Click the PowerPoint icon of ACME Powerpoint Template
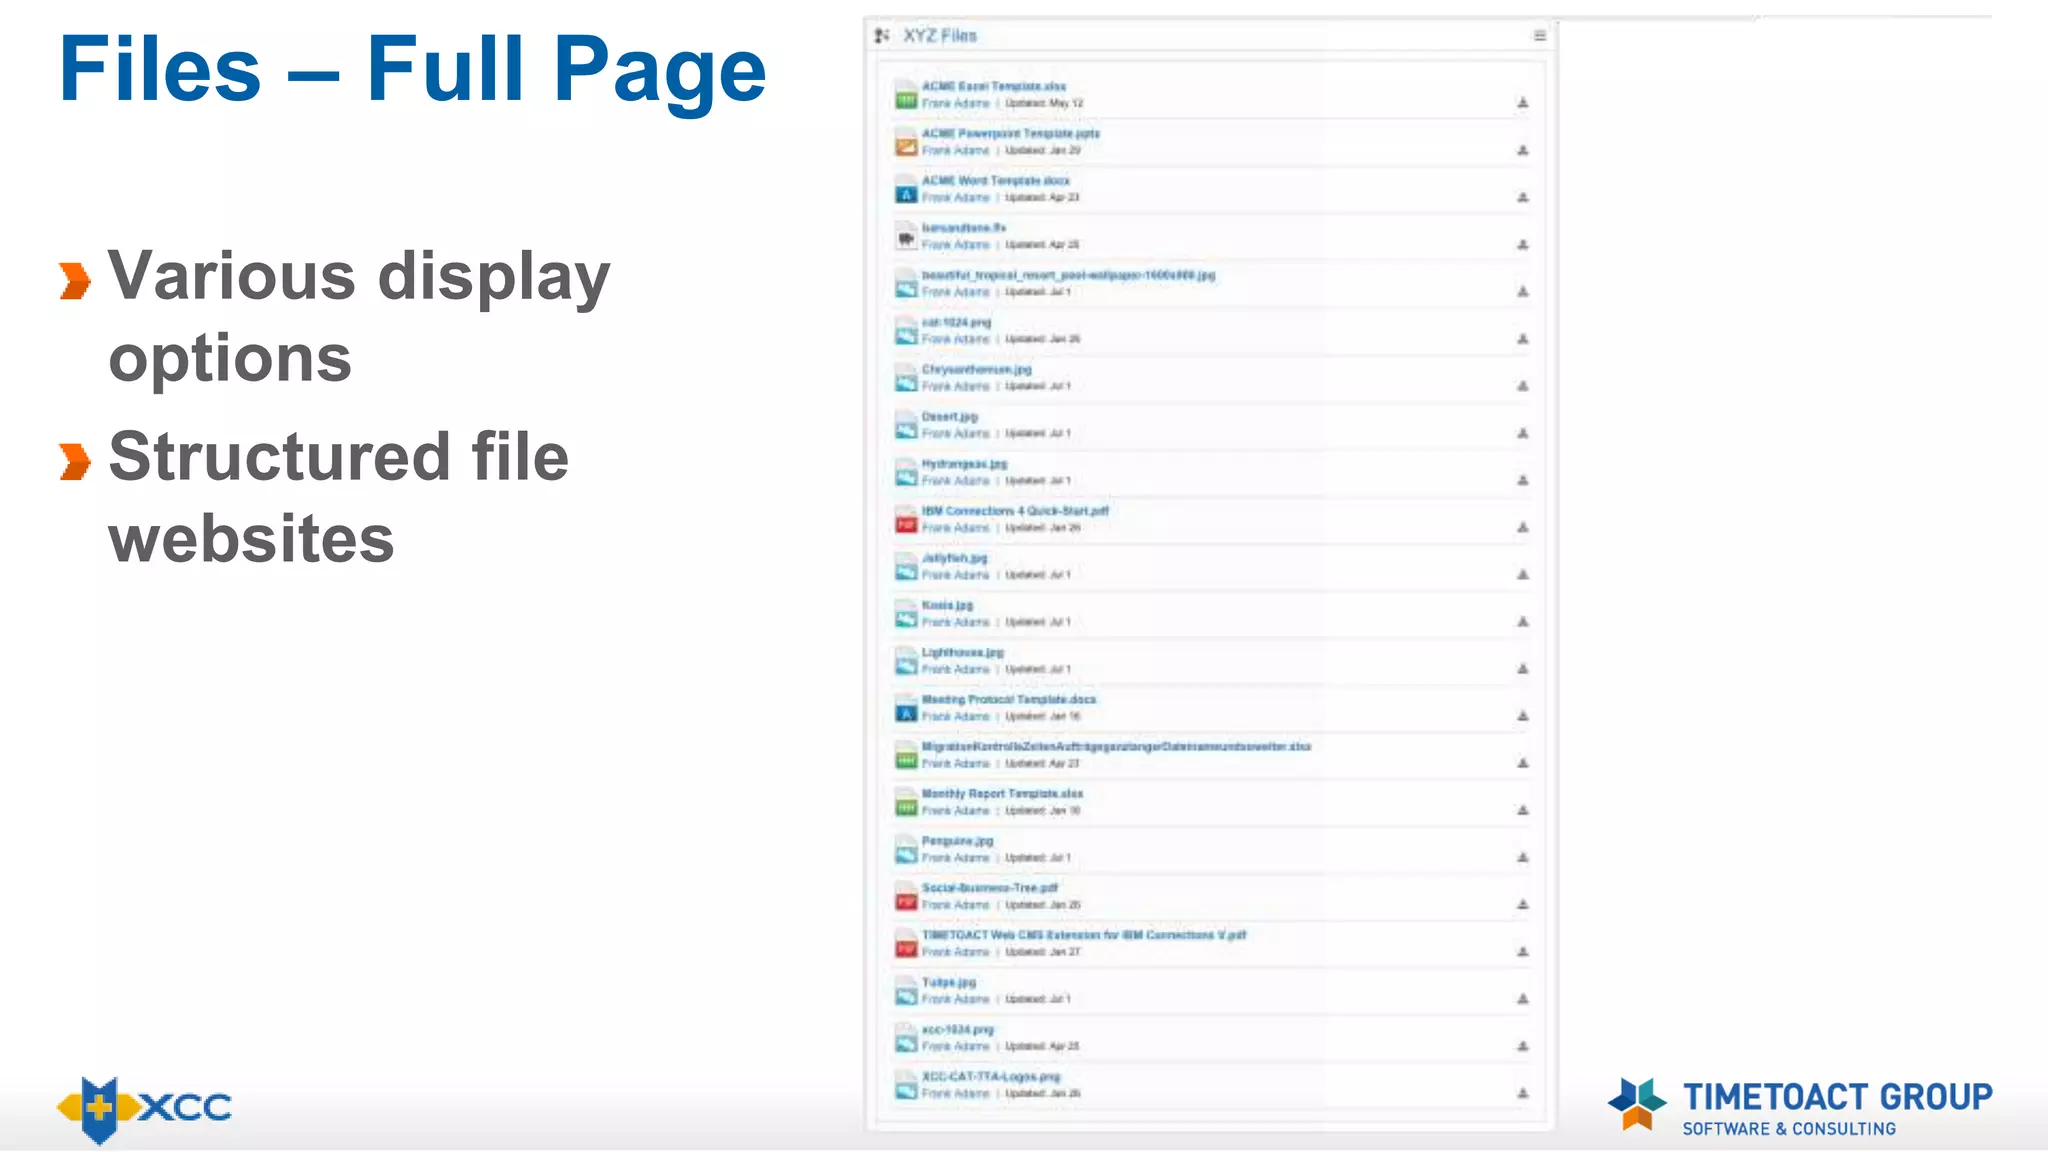The height and width of the screenshot is (1152, 2048). coord(906,142)
